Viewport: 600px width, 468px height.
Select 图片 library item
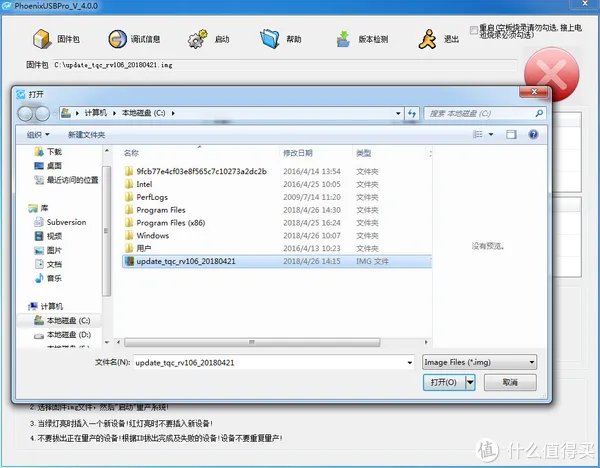[48, 250]
